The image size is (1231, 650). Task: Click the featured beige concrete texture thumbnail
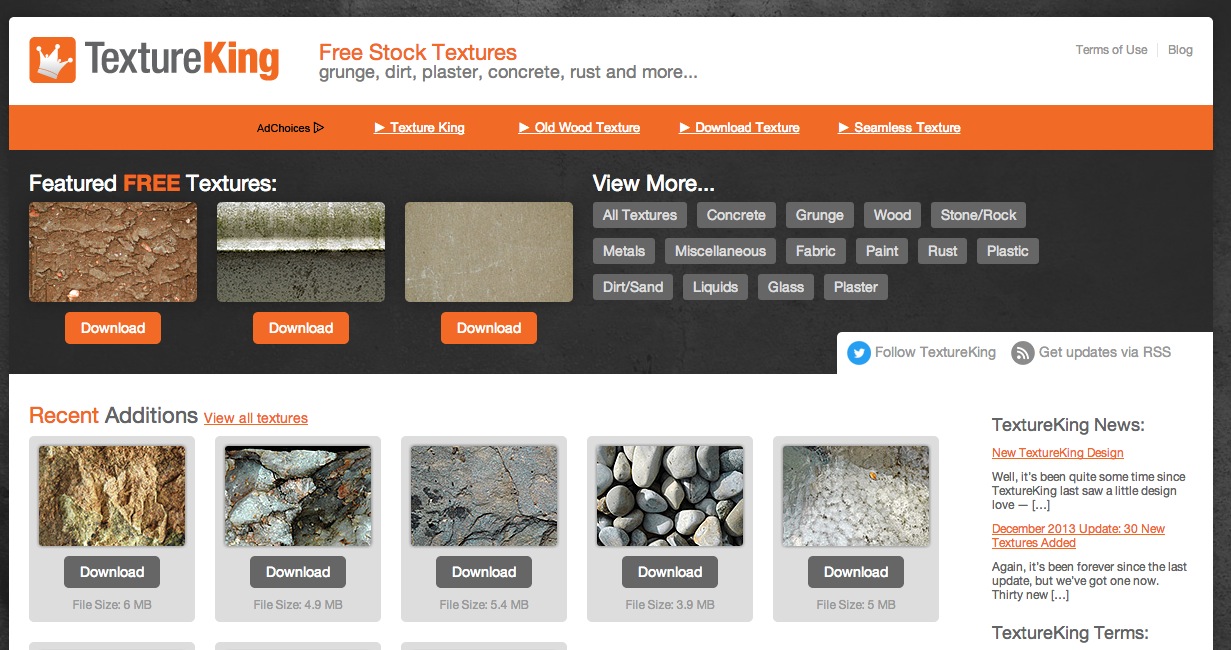[x=489, y=252]
